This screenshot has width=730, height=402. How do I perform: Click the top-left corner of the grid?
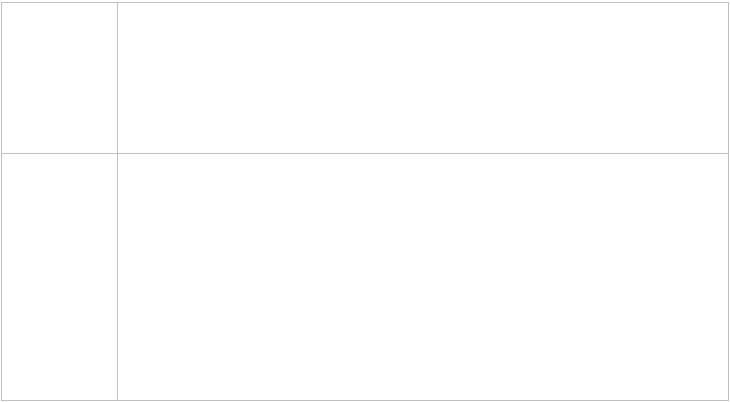pos(2,3)
